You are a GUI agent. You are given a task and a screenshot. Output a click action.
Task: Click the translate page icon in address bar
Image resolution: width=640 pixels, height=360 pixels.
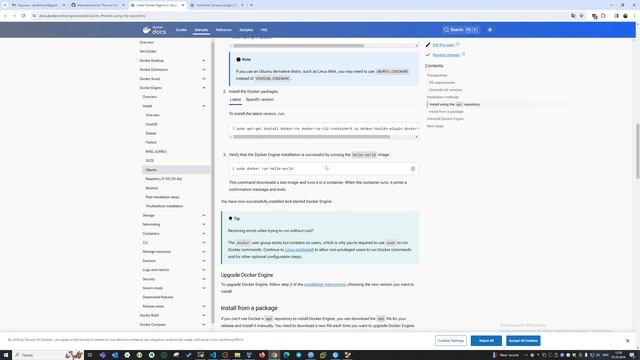[x=573, y=16]
